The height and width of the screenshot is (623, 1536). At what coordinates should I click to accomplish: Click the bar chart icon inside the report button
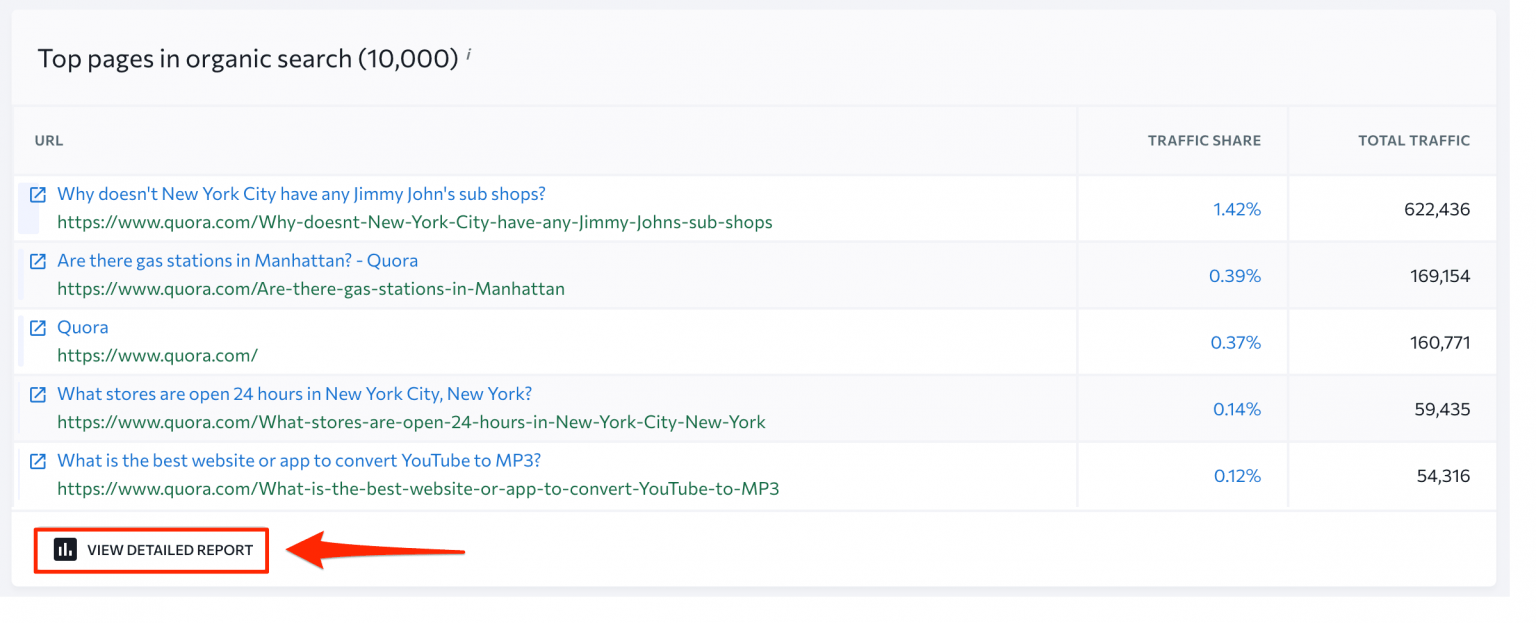pyautogui.click(x=64, y=549)
